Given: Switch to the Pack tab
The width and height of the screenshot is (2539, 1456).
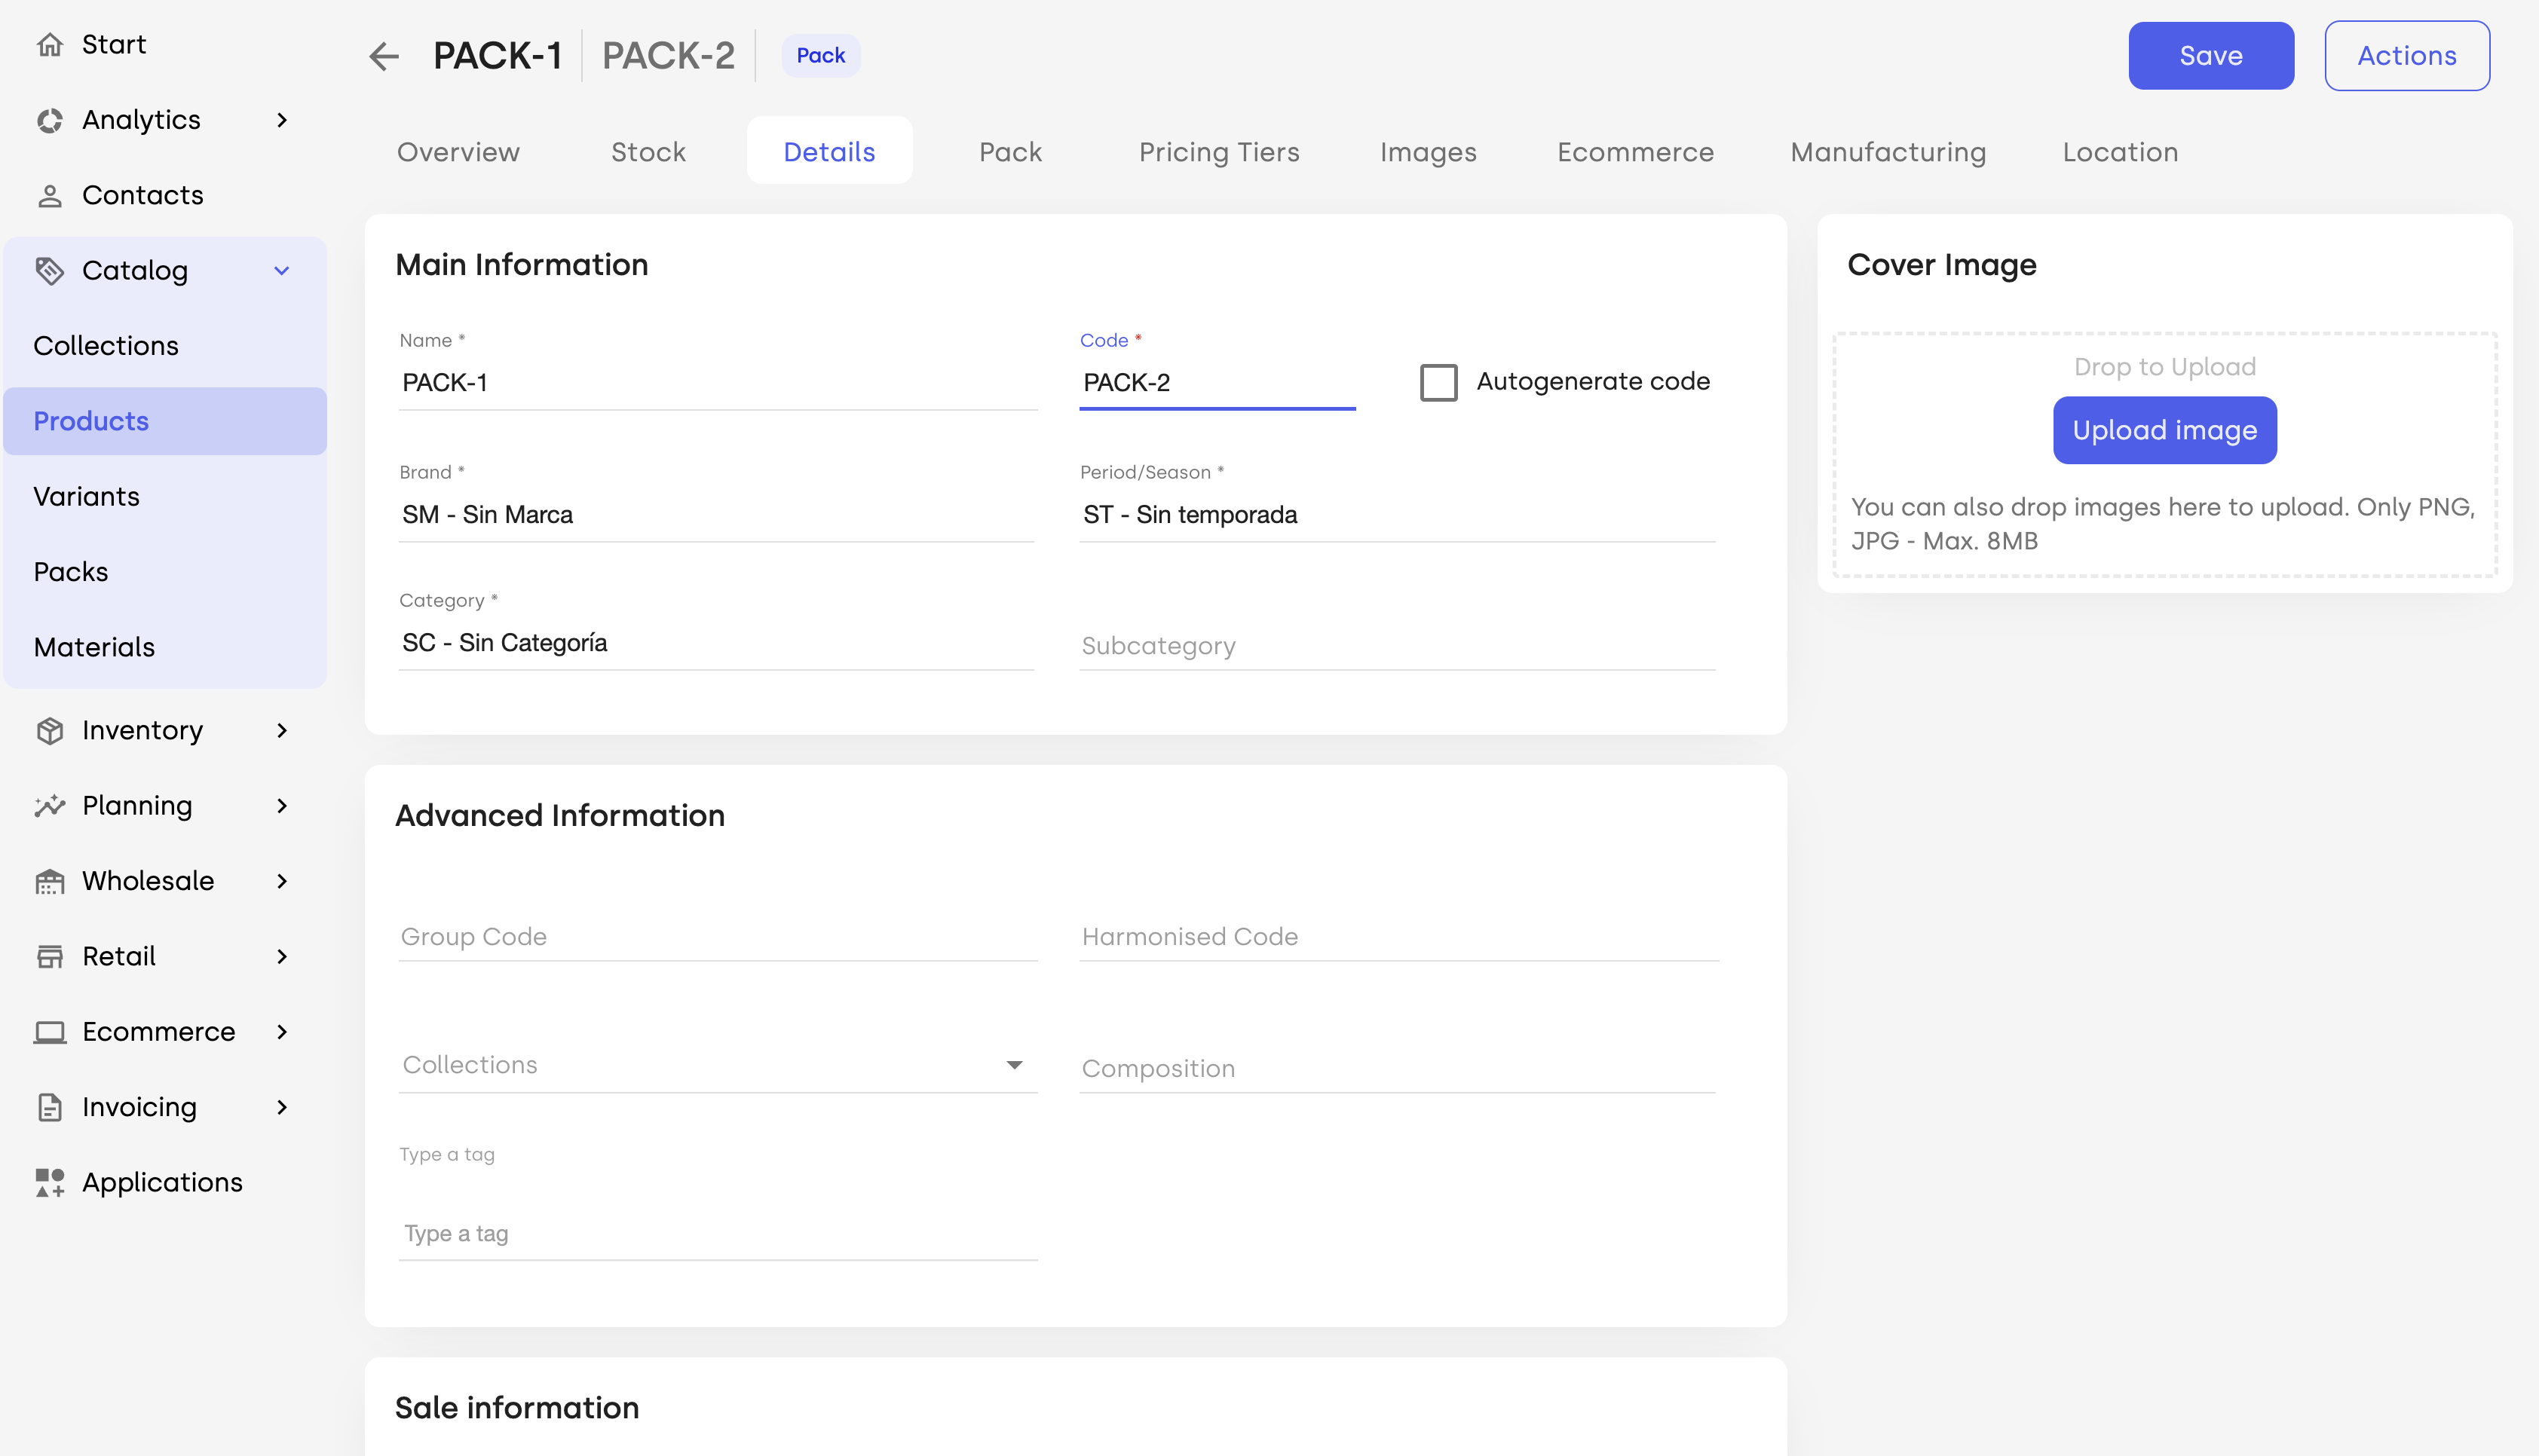Looking at the screenshot, I should tap(1010, 151).
